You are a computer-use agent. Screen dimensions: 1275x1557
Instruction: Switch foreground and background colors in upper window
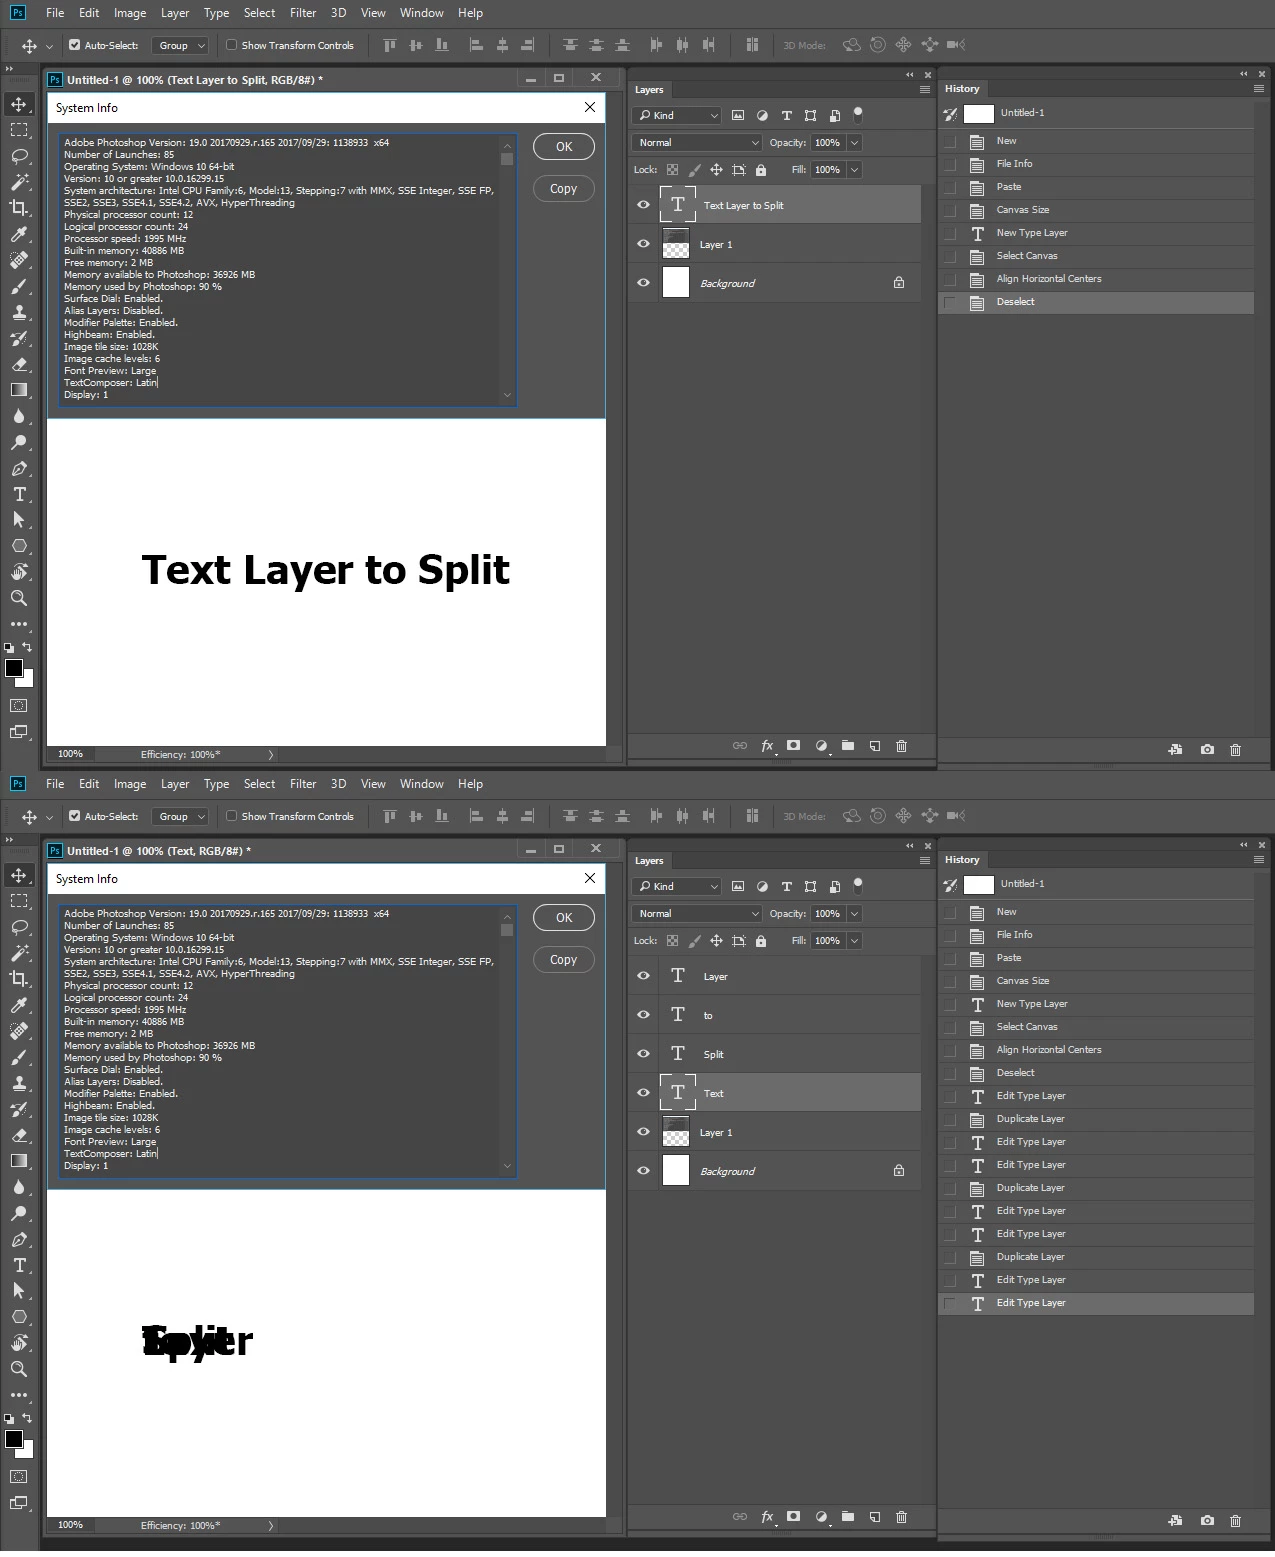(27, 648)
